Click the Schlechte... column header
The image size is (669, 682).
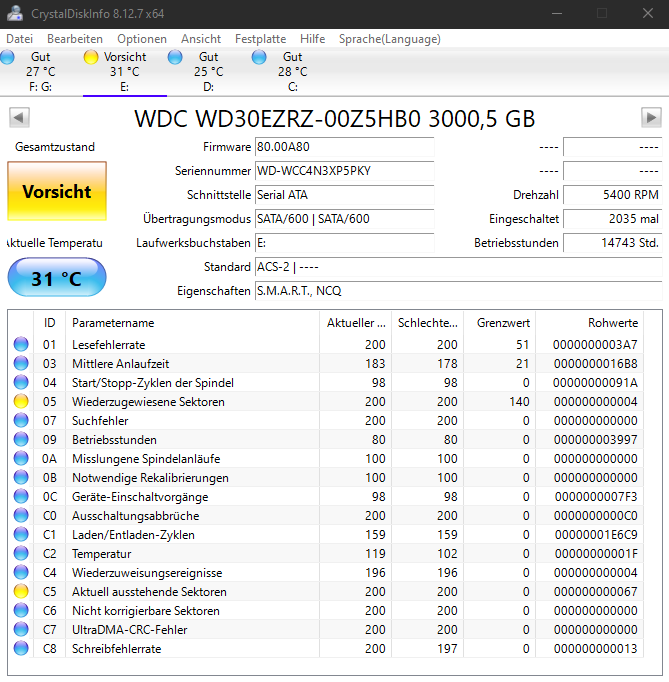[428, 323]
